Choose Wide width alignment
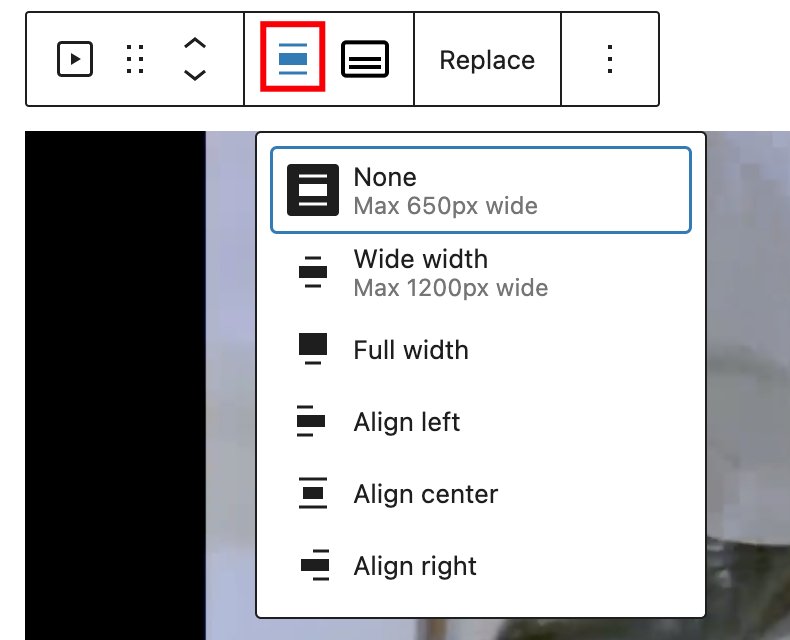 click(481, 273)
